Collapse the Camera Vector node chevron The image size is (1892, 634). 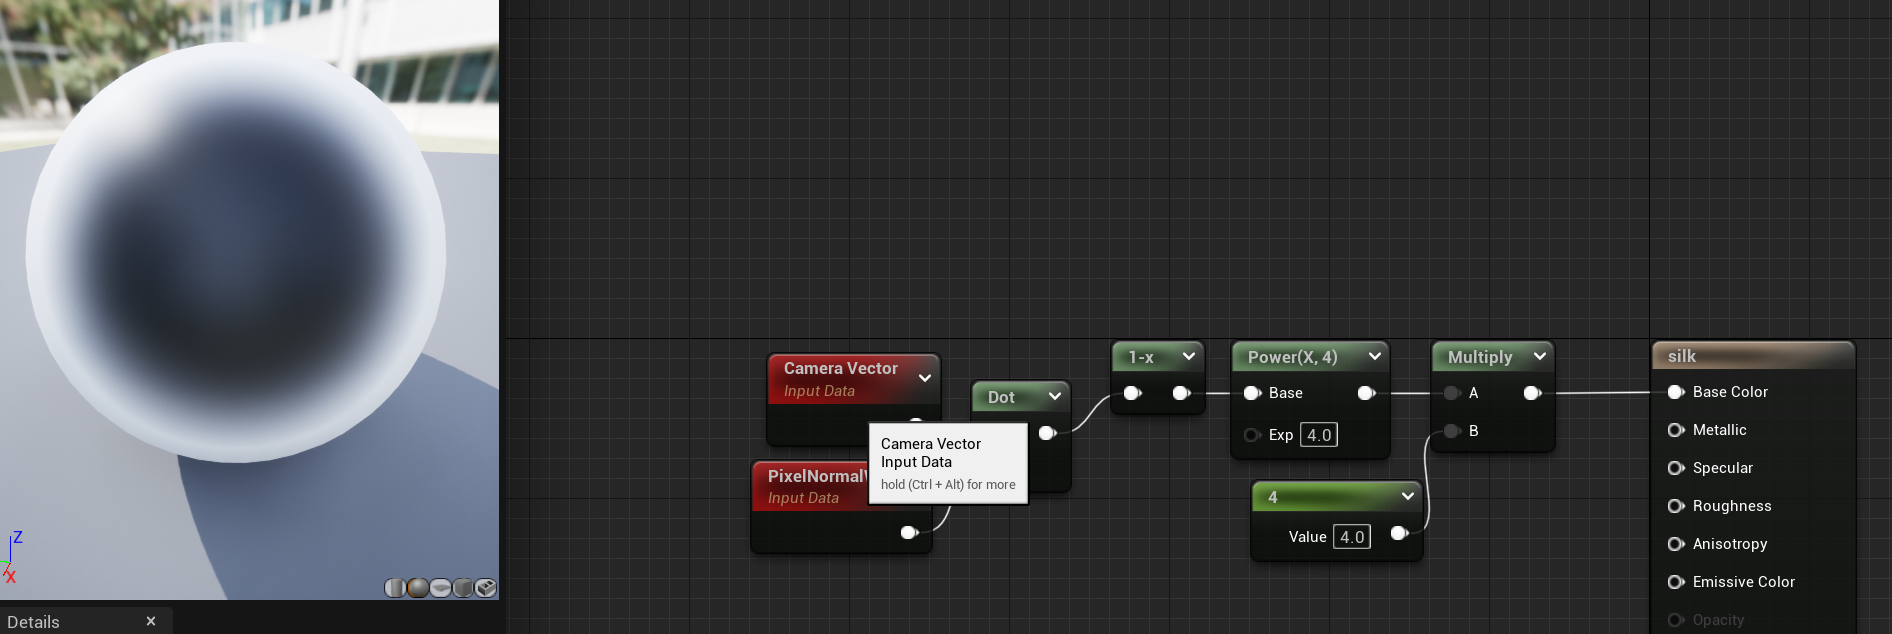coord(925,378)
